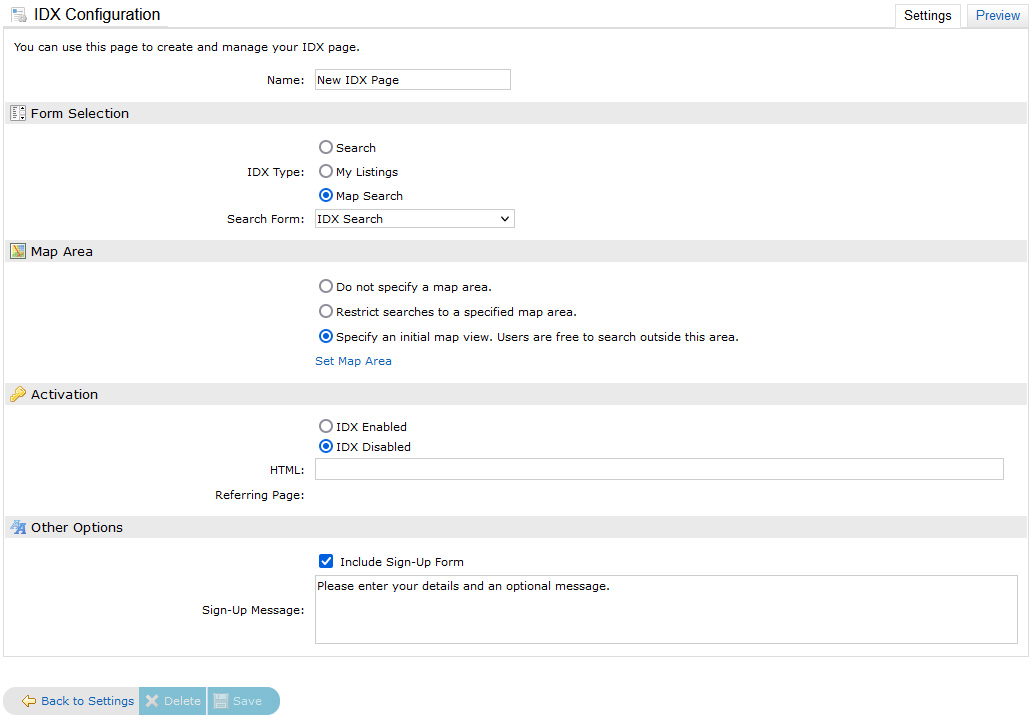Select Do not specify a map area
Viewport: 1032px width, 725px height.
point(326,287)
